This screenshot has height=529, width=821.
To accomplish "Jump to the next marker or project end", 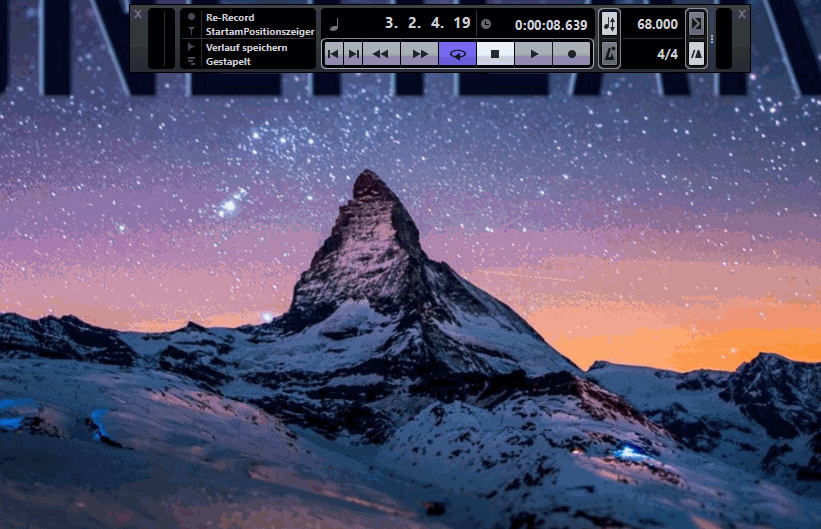I will point(354,54).
